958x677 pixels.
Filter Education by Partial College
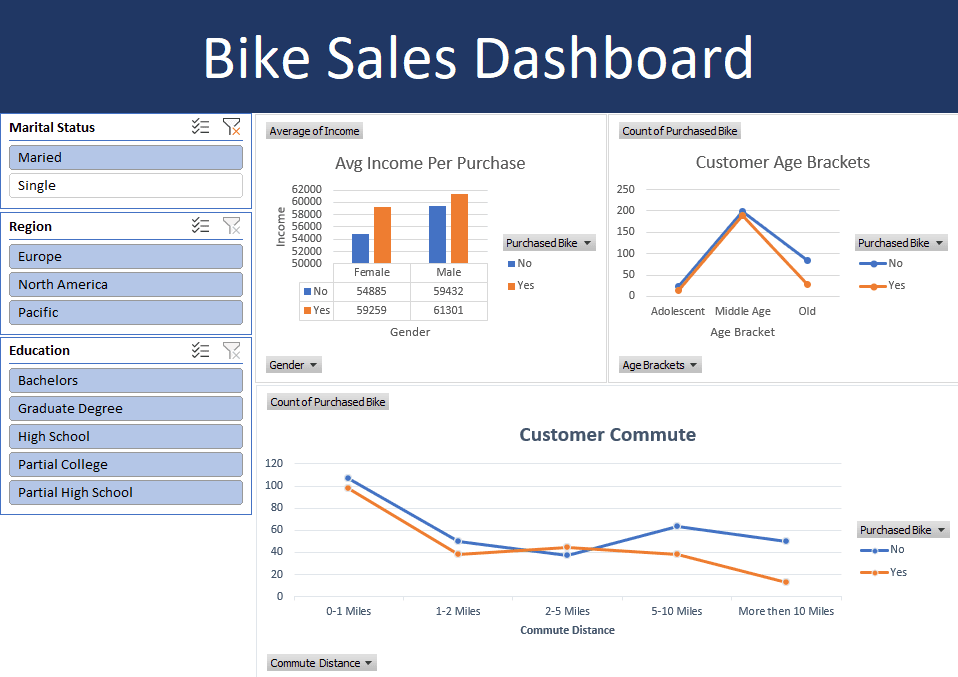[126, 465]
